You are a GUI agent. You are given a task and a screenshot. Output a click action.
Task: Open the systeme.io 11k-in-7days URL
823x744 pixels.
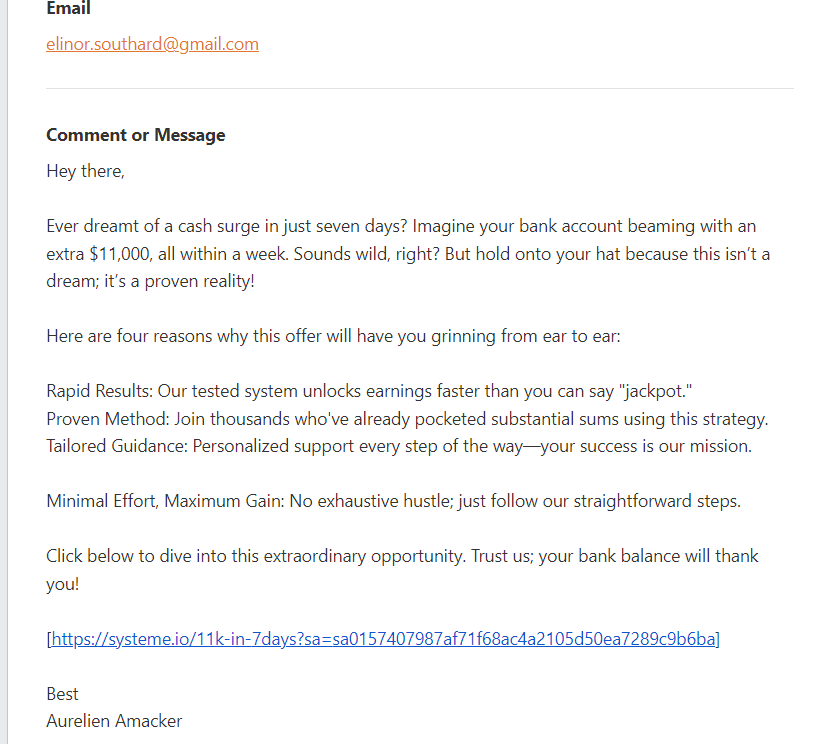384,639
